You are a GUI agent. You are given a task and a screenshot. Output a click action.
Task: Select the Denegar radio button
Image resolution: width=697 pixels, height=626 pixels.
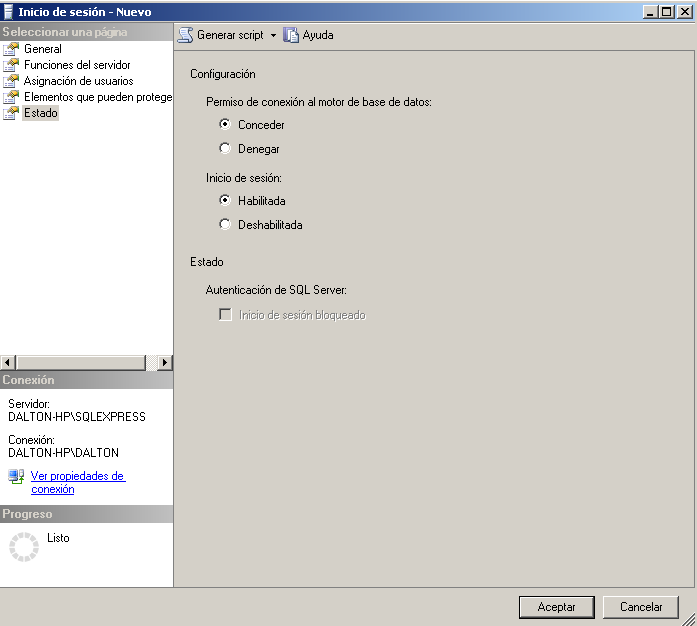(x=225, y=148)
